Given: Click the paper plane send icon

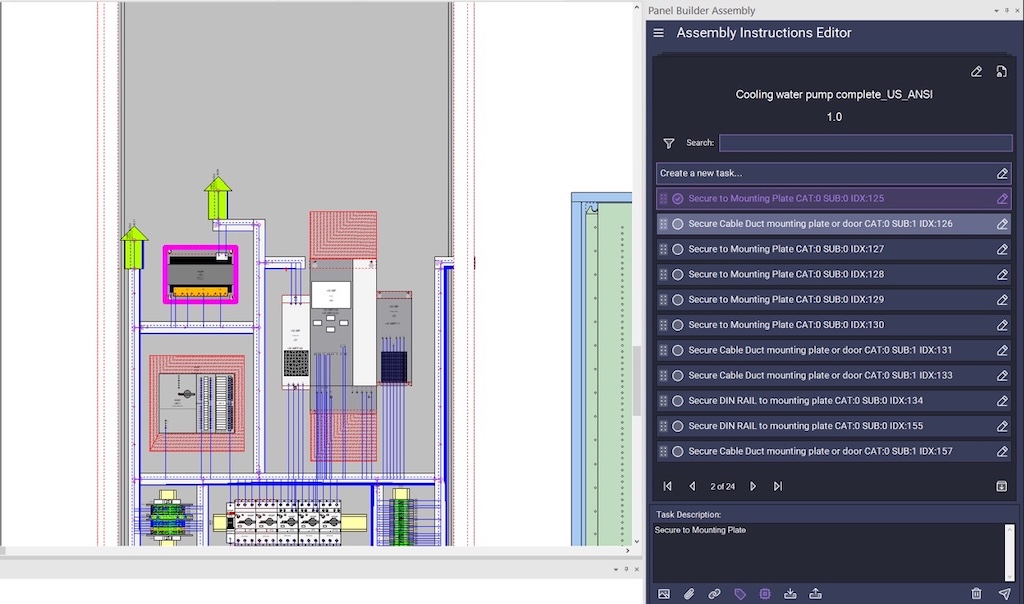Looking at the screenshot, I should click(x=1004, y=594).
